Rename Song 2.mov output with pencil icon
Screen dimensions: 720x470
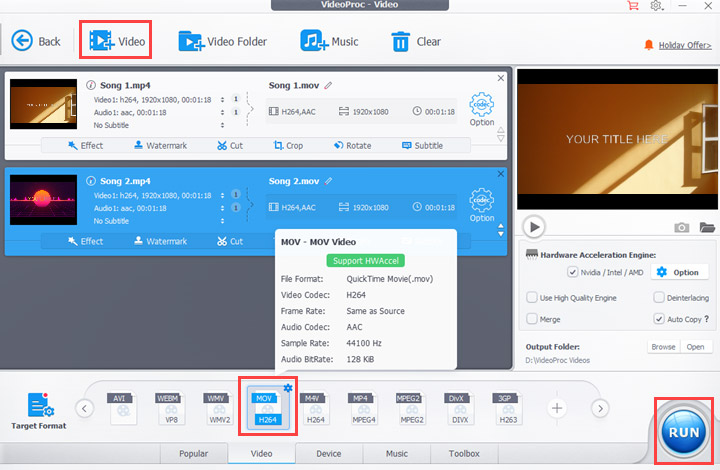328,181
